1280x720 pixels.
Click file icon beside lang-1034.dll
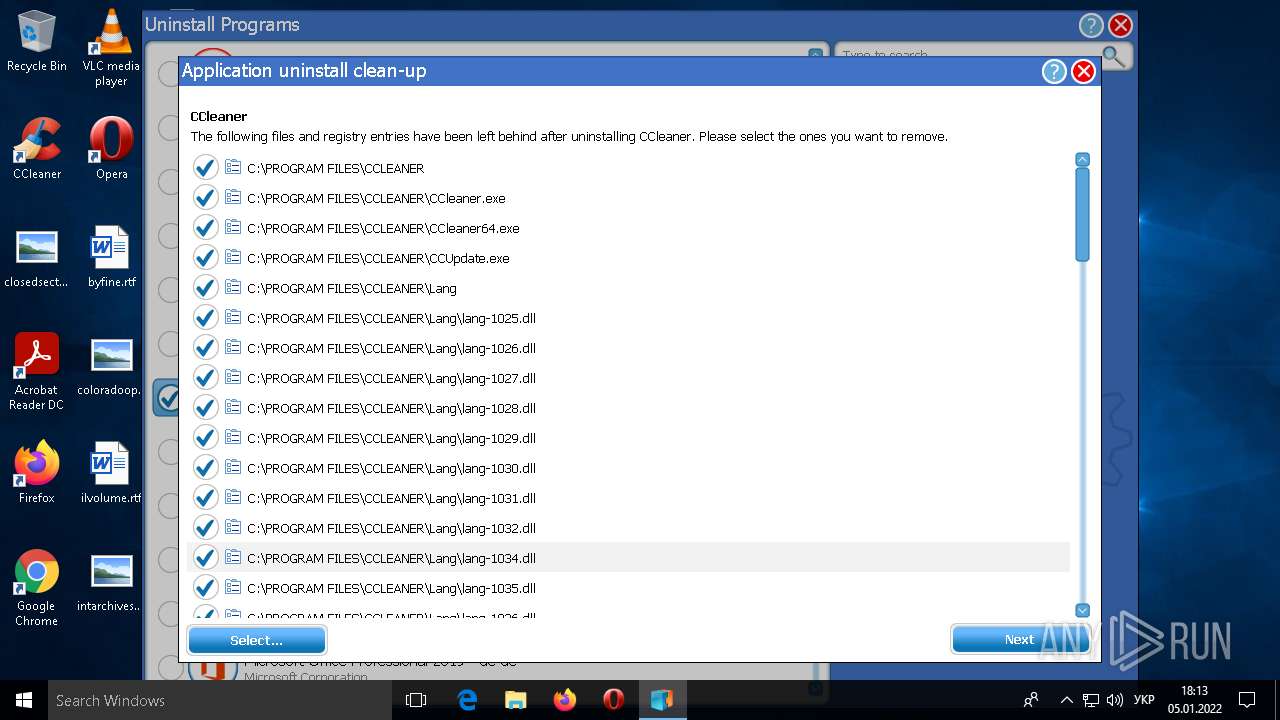click(233, 557)
